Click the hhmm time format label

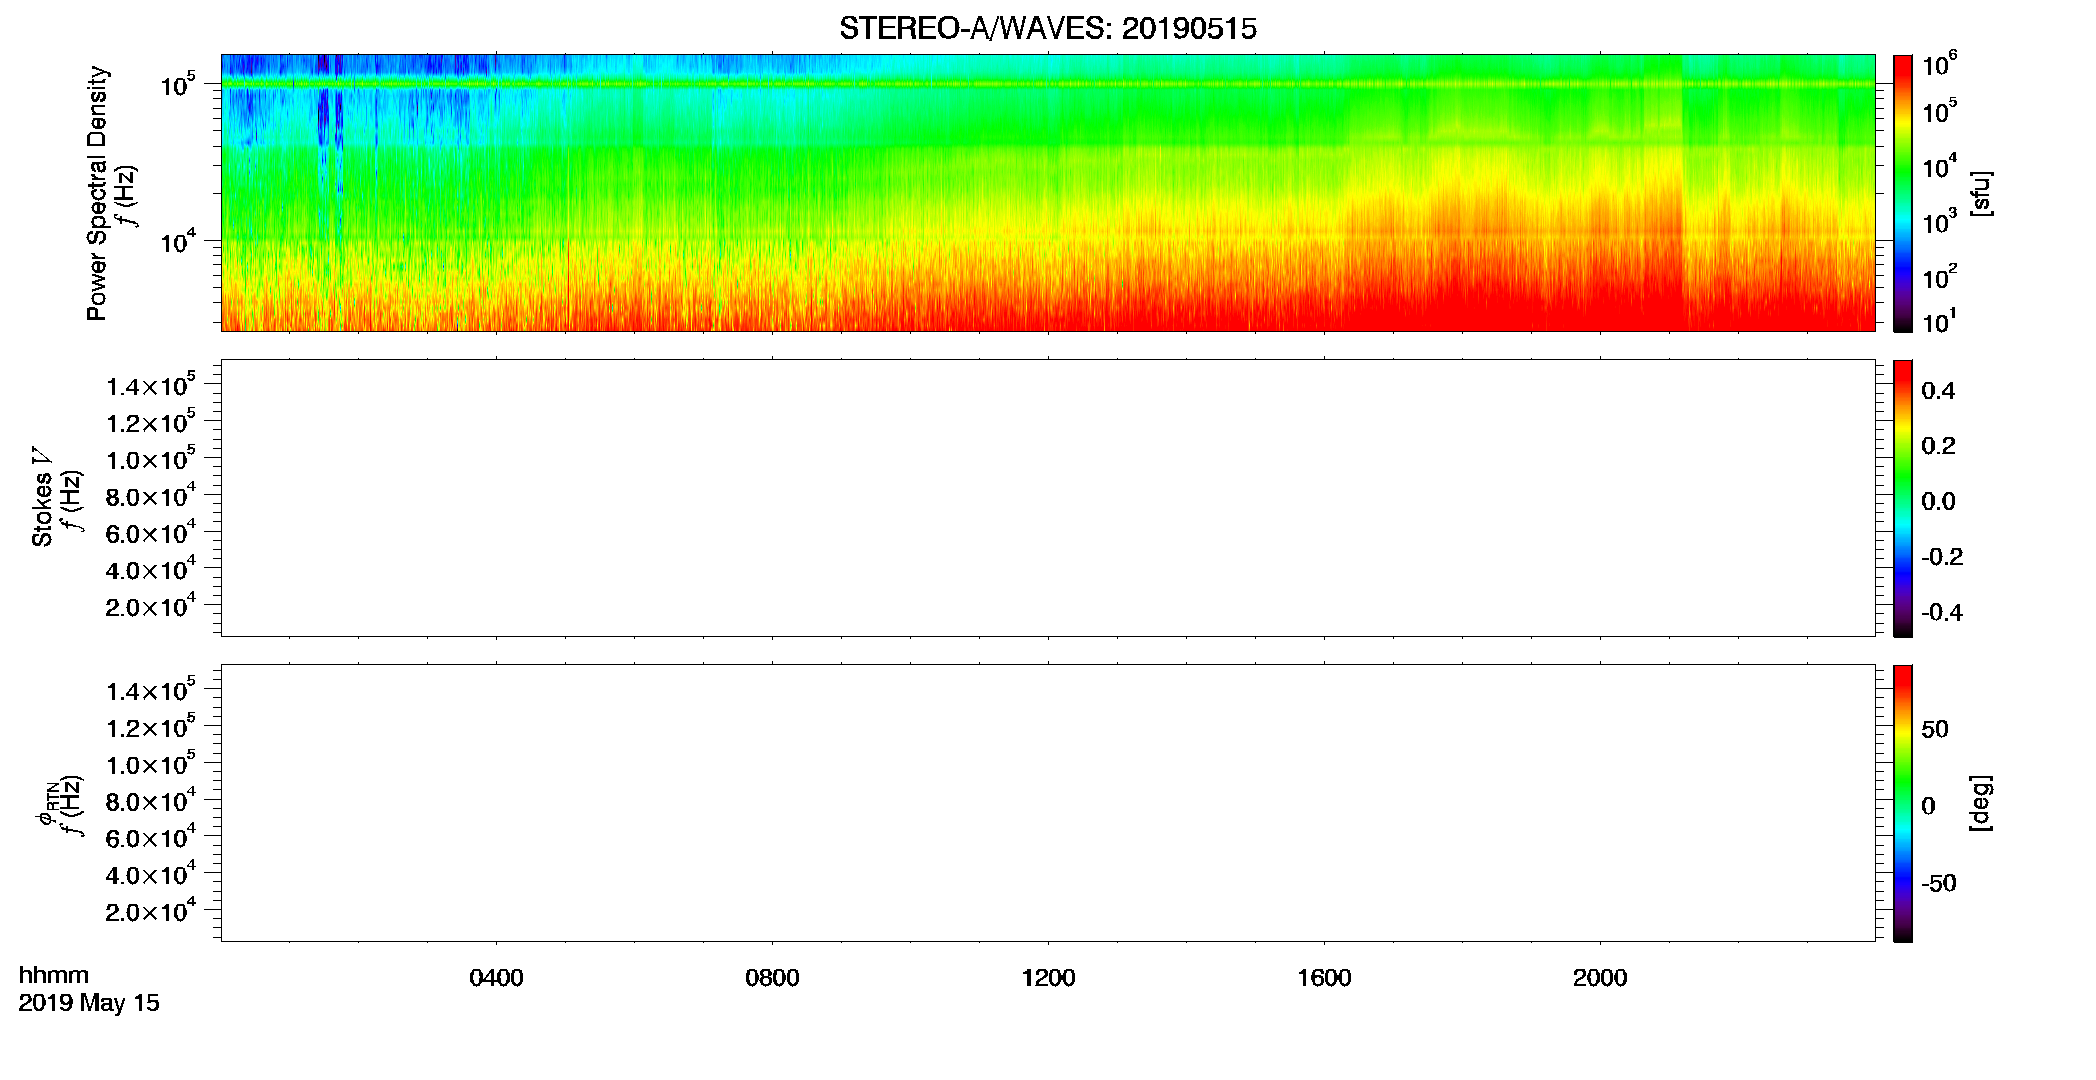click(x=54, y=975)
